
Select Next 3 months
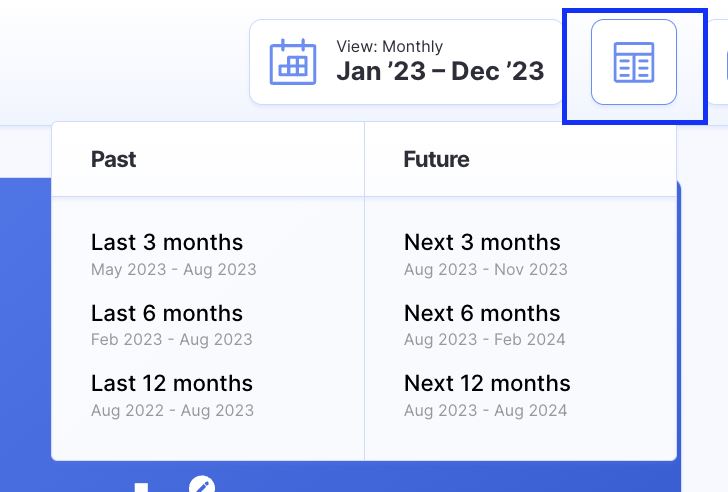tap(482, 242)
